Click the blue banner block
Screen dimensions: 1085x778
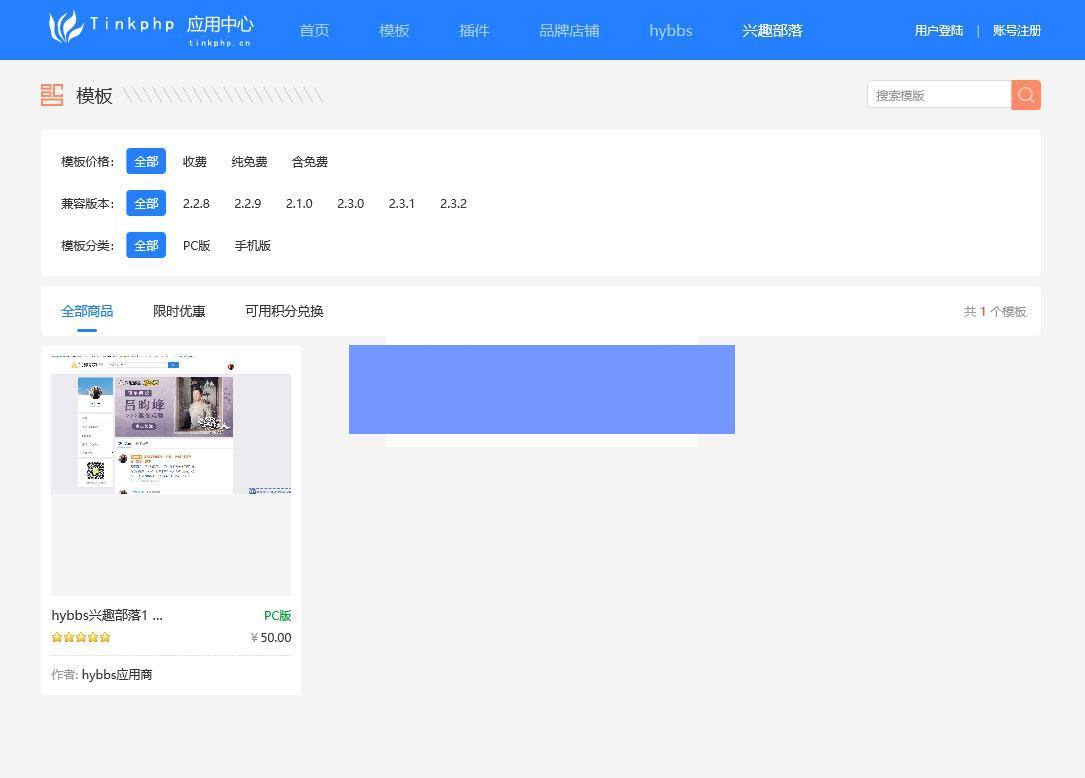click(542, 390)
